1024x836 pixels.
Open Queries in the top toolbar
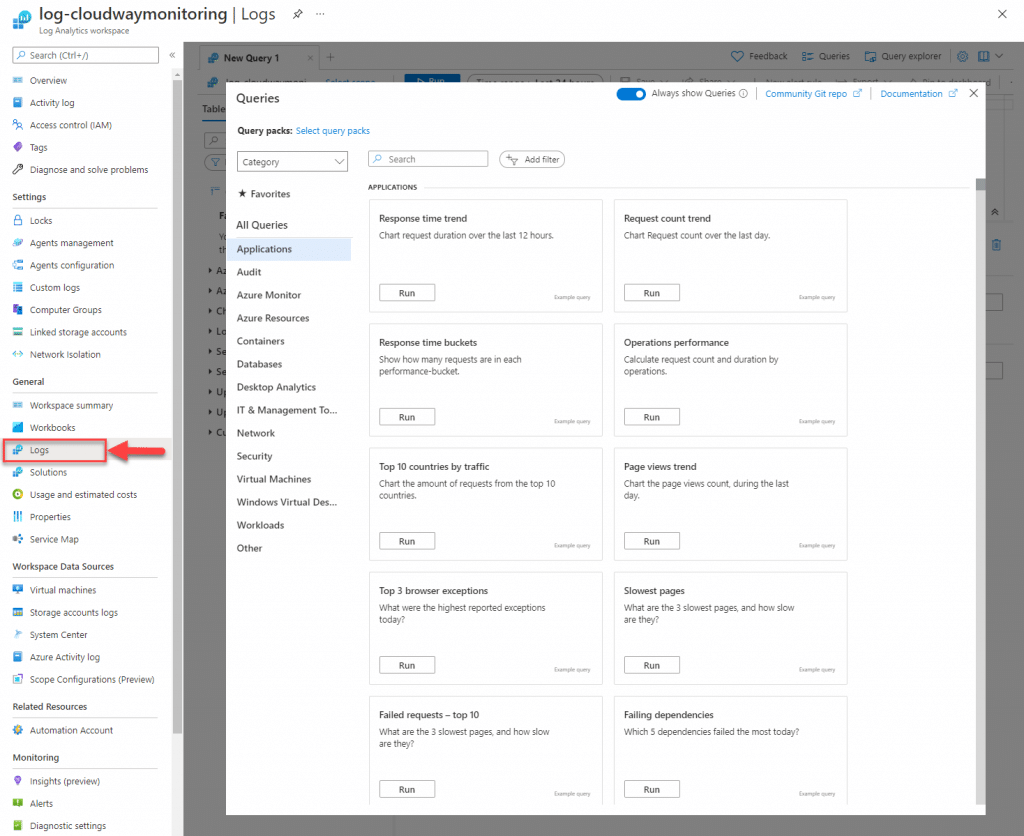pyautogui.click(x=826, y=56)
